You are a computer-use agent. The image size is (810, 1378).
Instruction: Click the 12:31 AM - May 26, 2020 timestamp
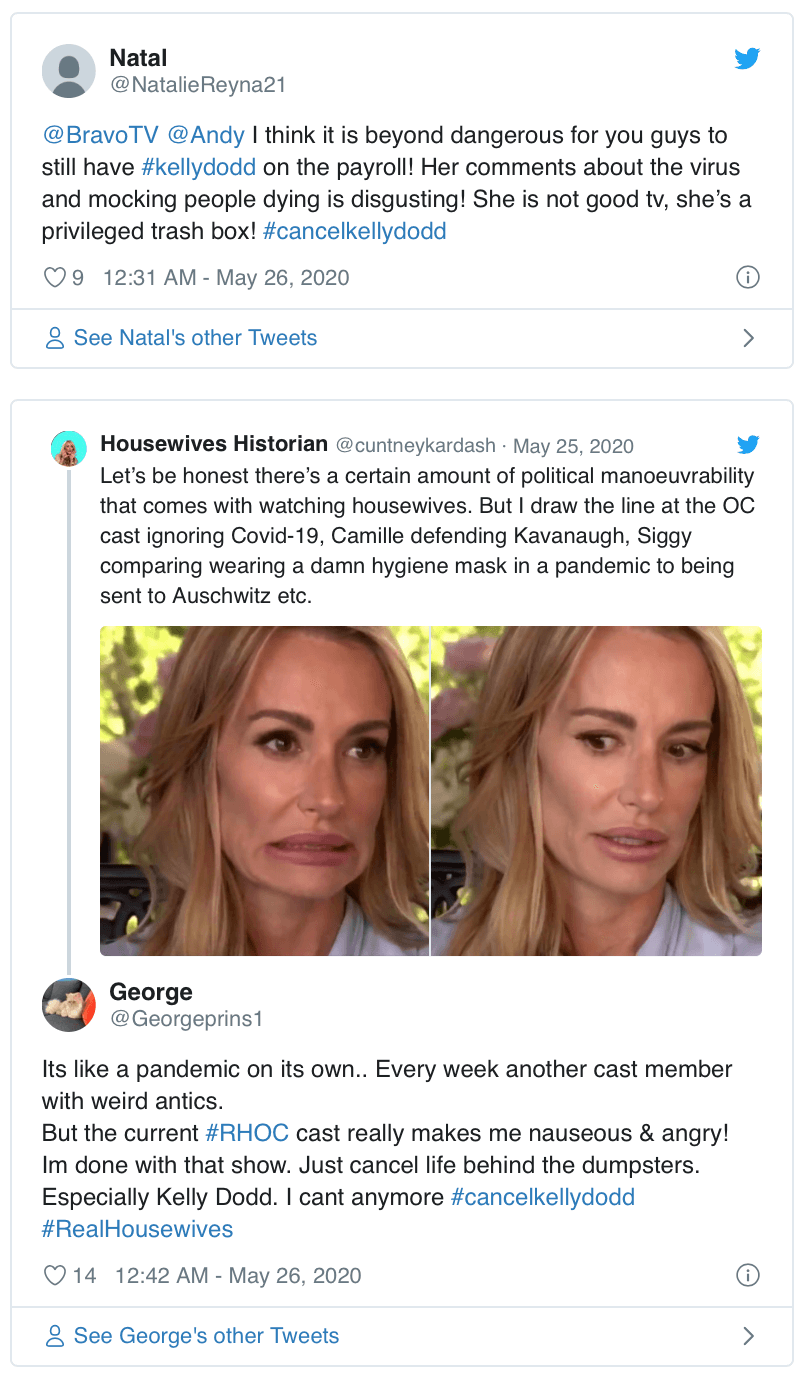226,277
